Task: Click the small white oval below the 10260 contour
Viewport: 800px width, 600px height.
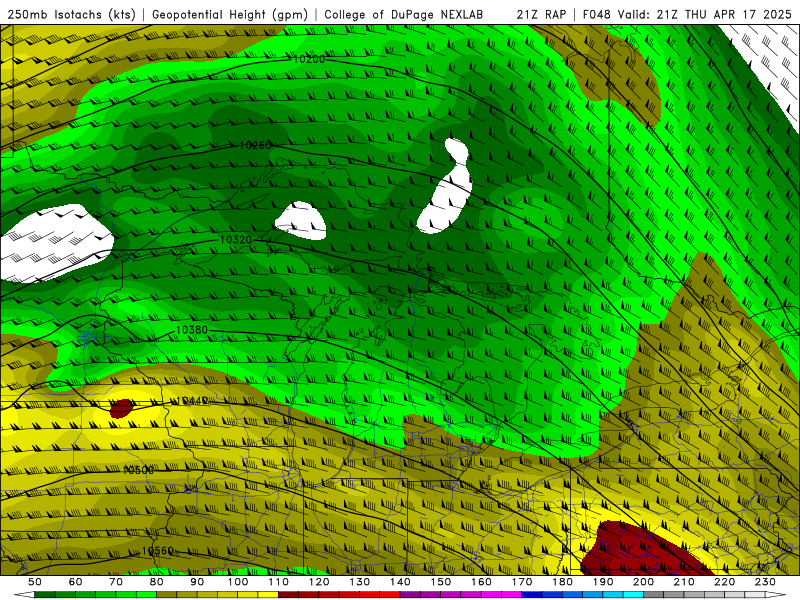Action: (301, 221)
